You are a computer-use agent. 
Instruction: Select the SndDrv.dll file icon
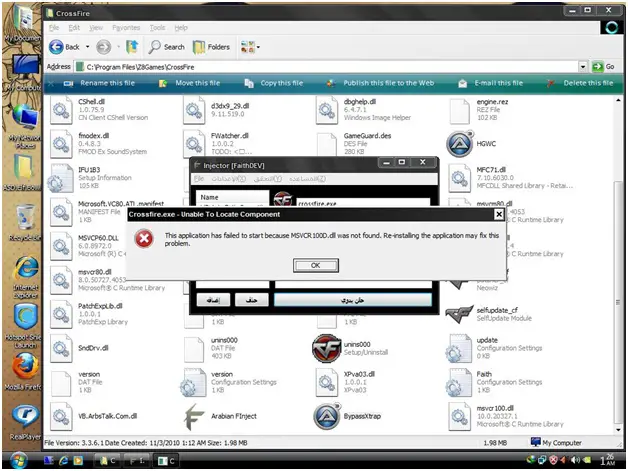coord(61,348)
